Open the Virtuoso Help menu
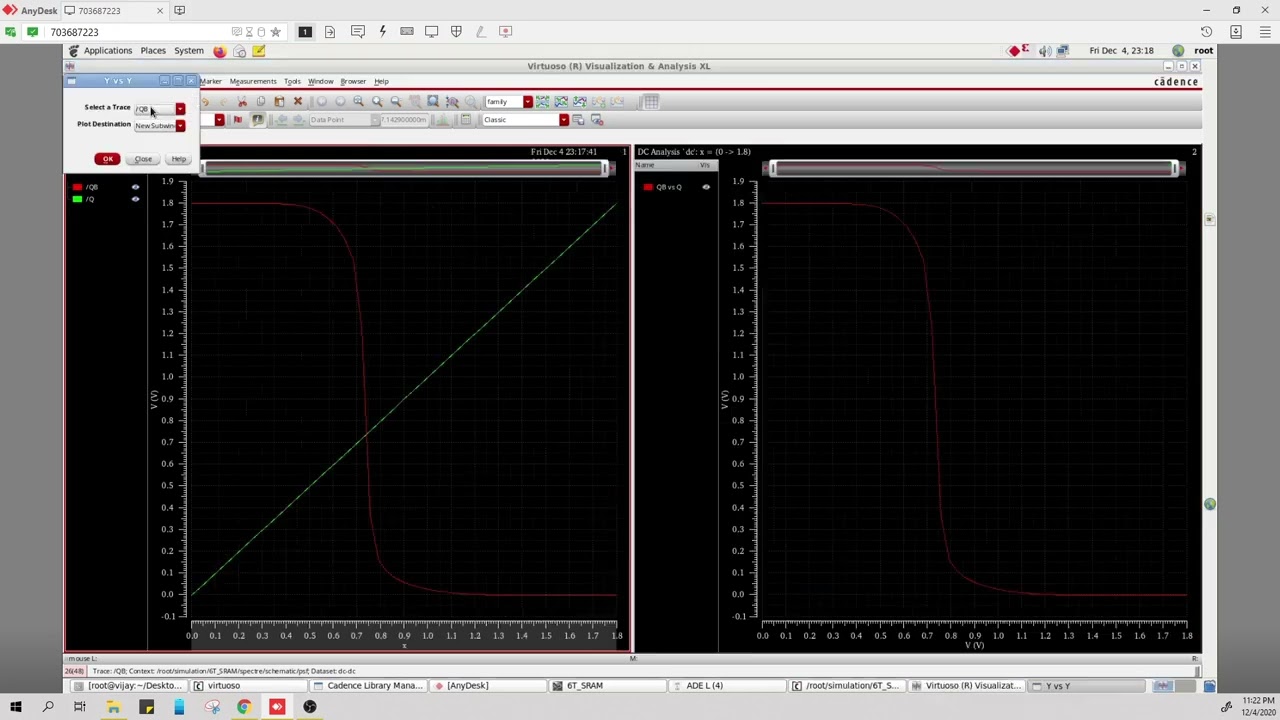1280x720 pixels. [381, 81]
